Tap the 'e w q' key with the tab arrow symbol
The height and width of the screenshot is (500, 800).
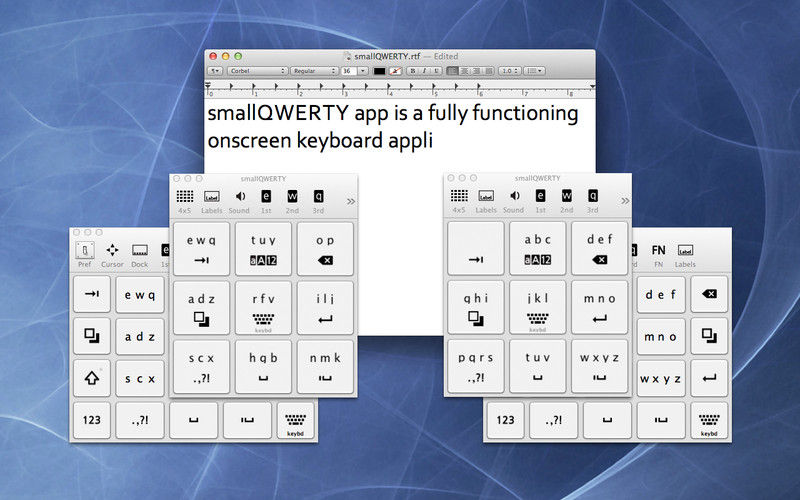pyautogui.click(x=202, y=249)
